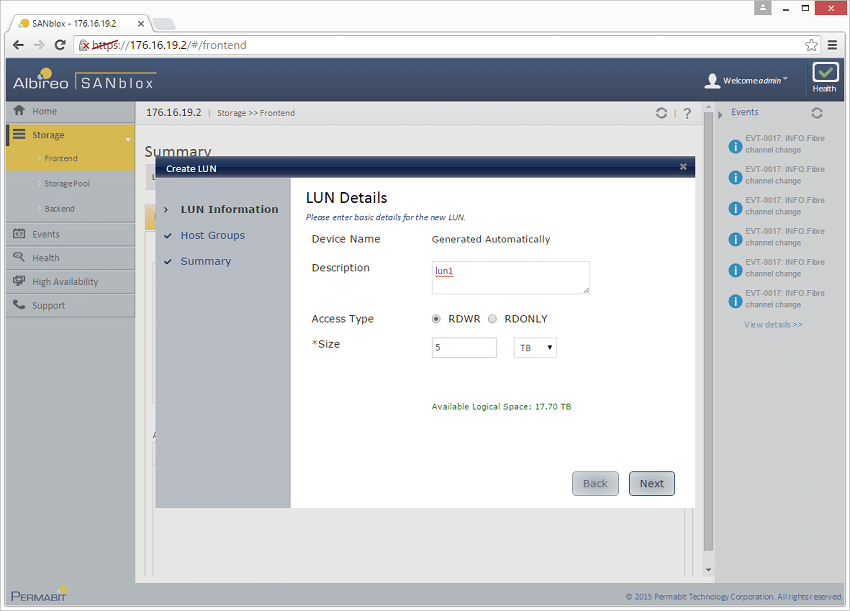
Task: Click the browser address bar
Action: coord(445,45)
